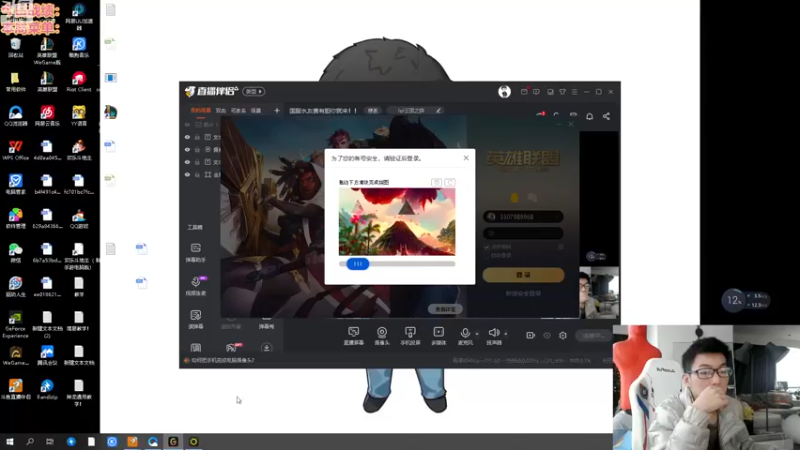The image size is (800, 450).
Task: Open Task View on the taskbar
Action: click(x=49, y=442)
